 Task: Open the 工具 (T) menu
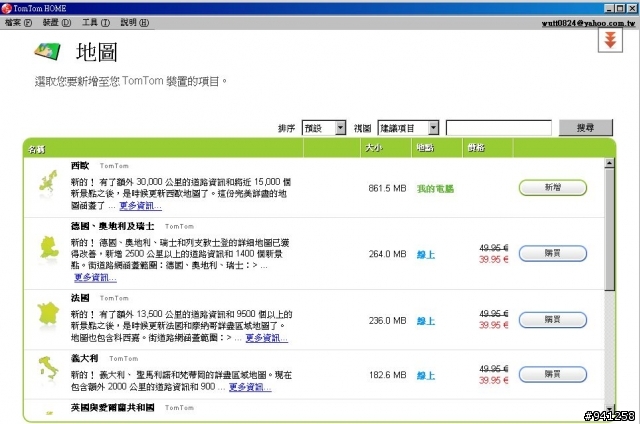tap(96, 23)
